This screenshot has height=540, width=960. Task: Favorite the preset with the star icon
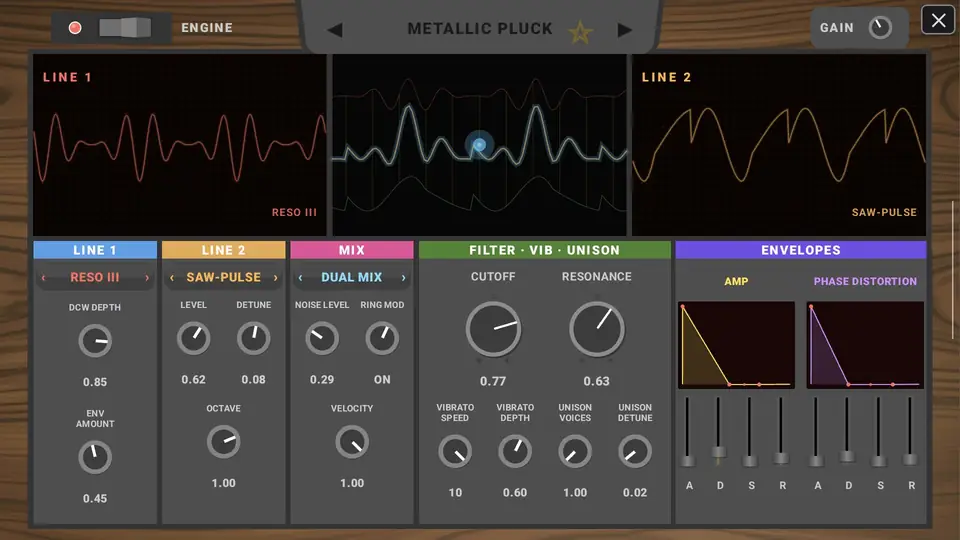pos(580,31)
